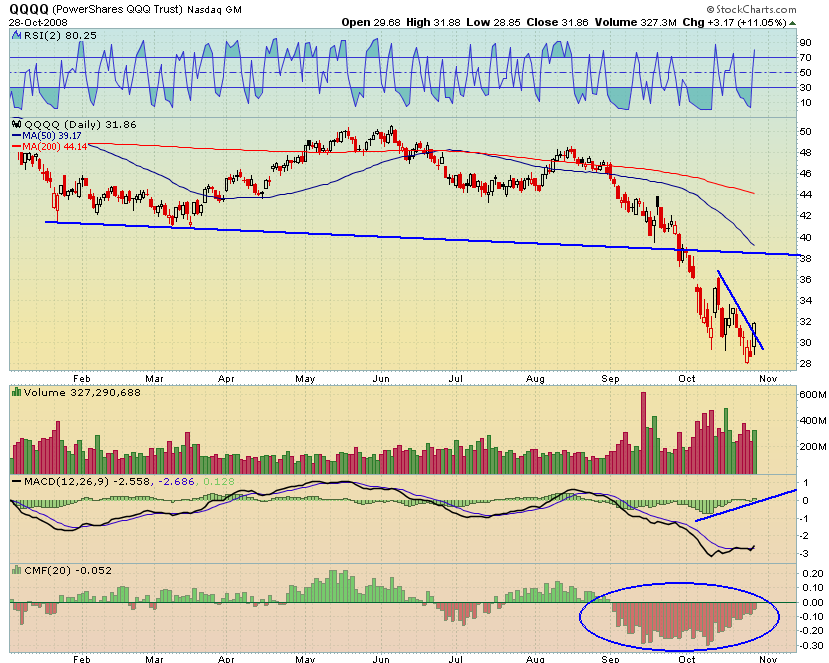
Task: Click the -0.30 tick on CMF axis
Action: point(812,645)
